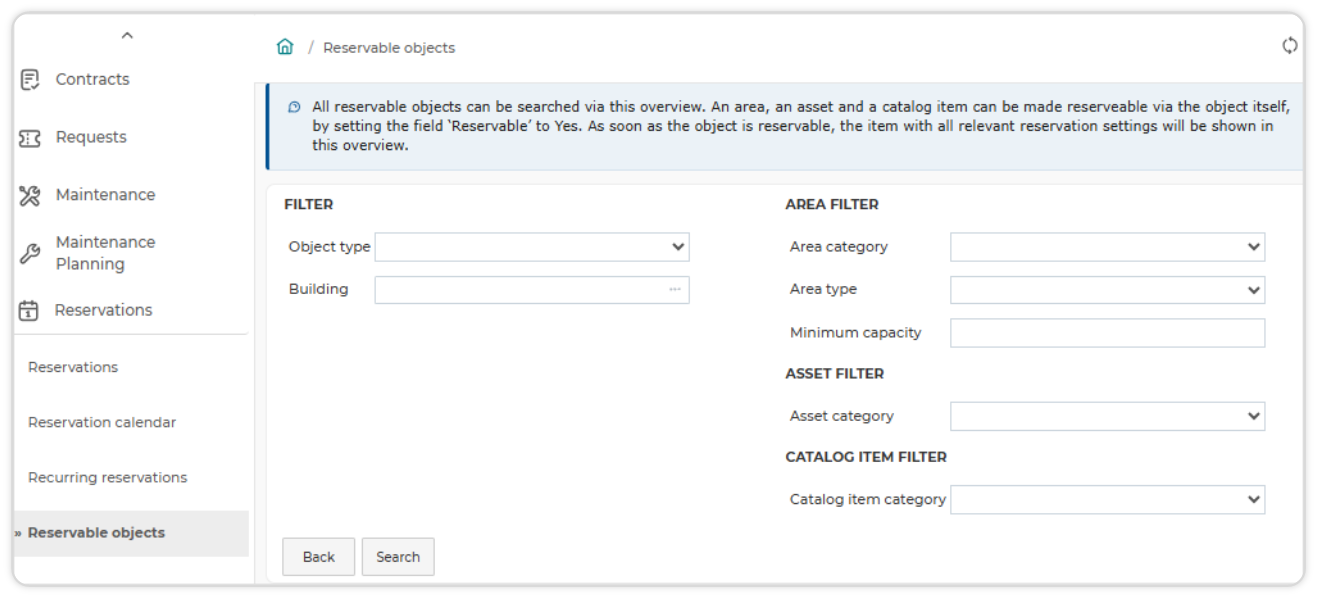This screenshot has width=1317, height=598.
Task: Click the ASSET FILTER heading
Action: 835,374
